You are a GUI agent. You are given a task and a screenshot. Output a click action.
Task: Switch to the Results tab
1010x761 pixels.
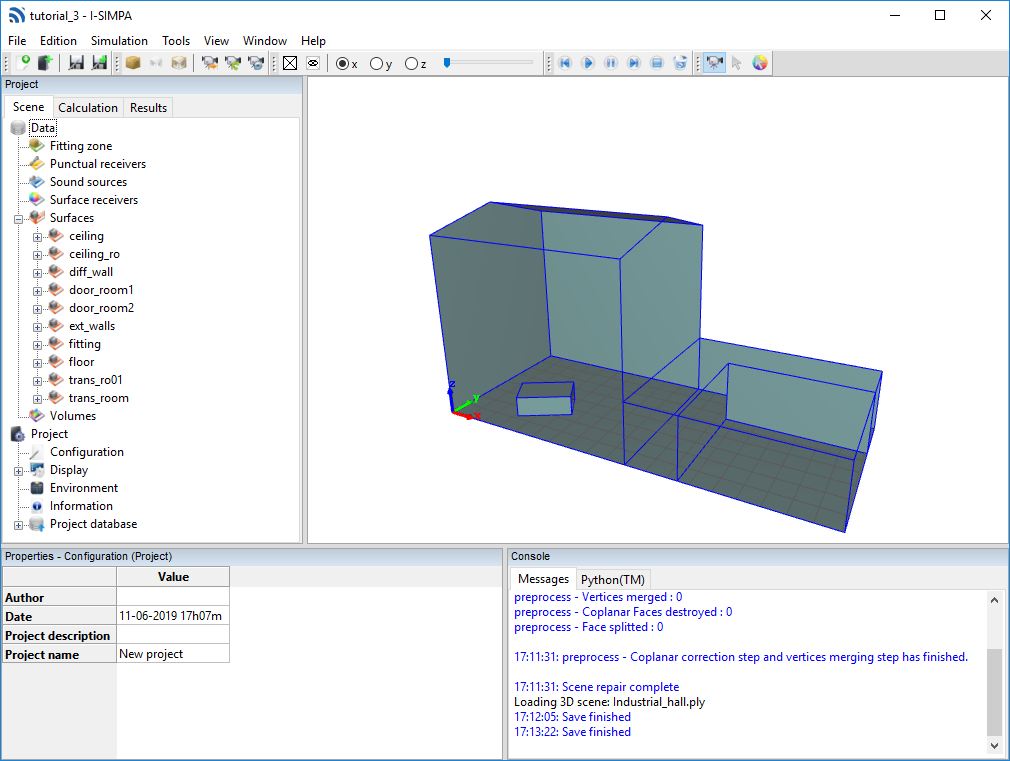(148, 108)
